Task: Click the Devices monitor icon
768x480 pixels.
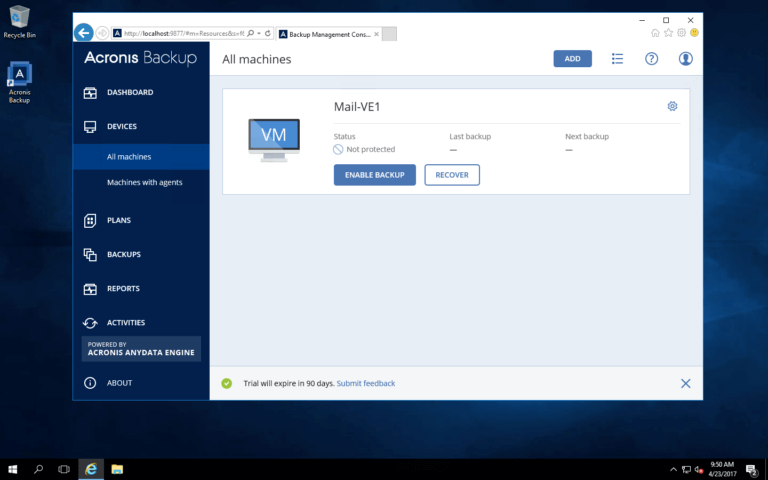Action: coord(90,127)
